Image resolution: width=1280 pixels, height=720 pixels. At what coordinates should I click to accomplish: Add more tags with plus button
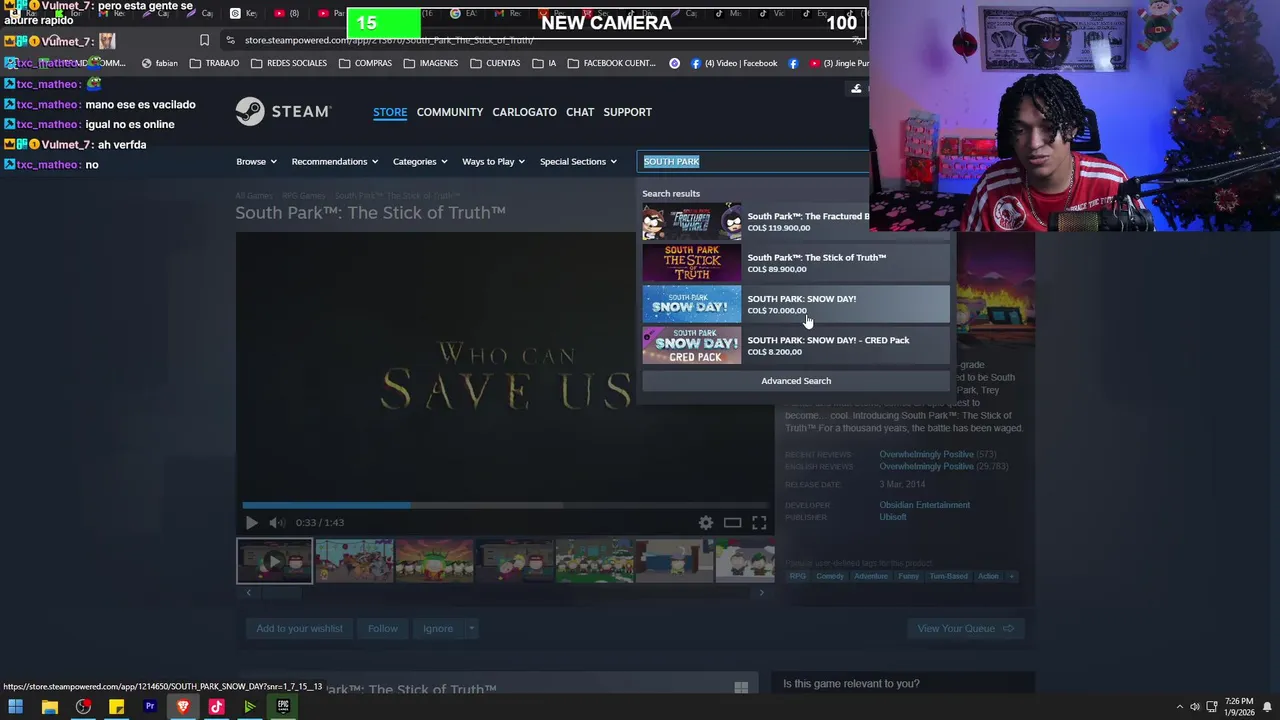pos(1011,576)
